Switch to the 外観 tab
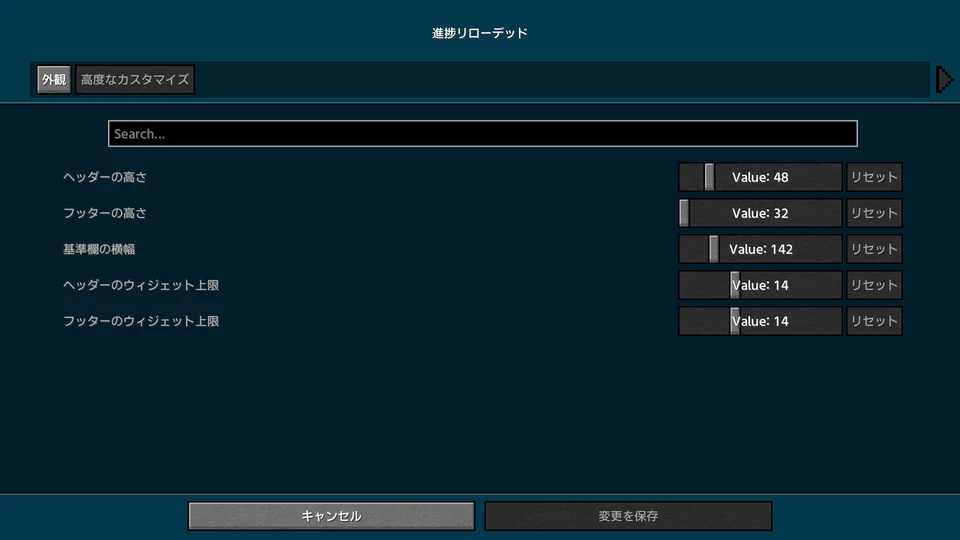 click(x=54, y=80)
